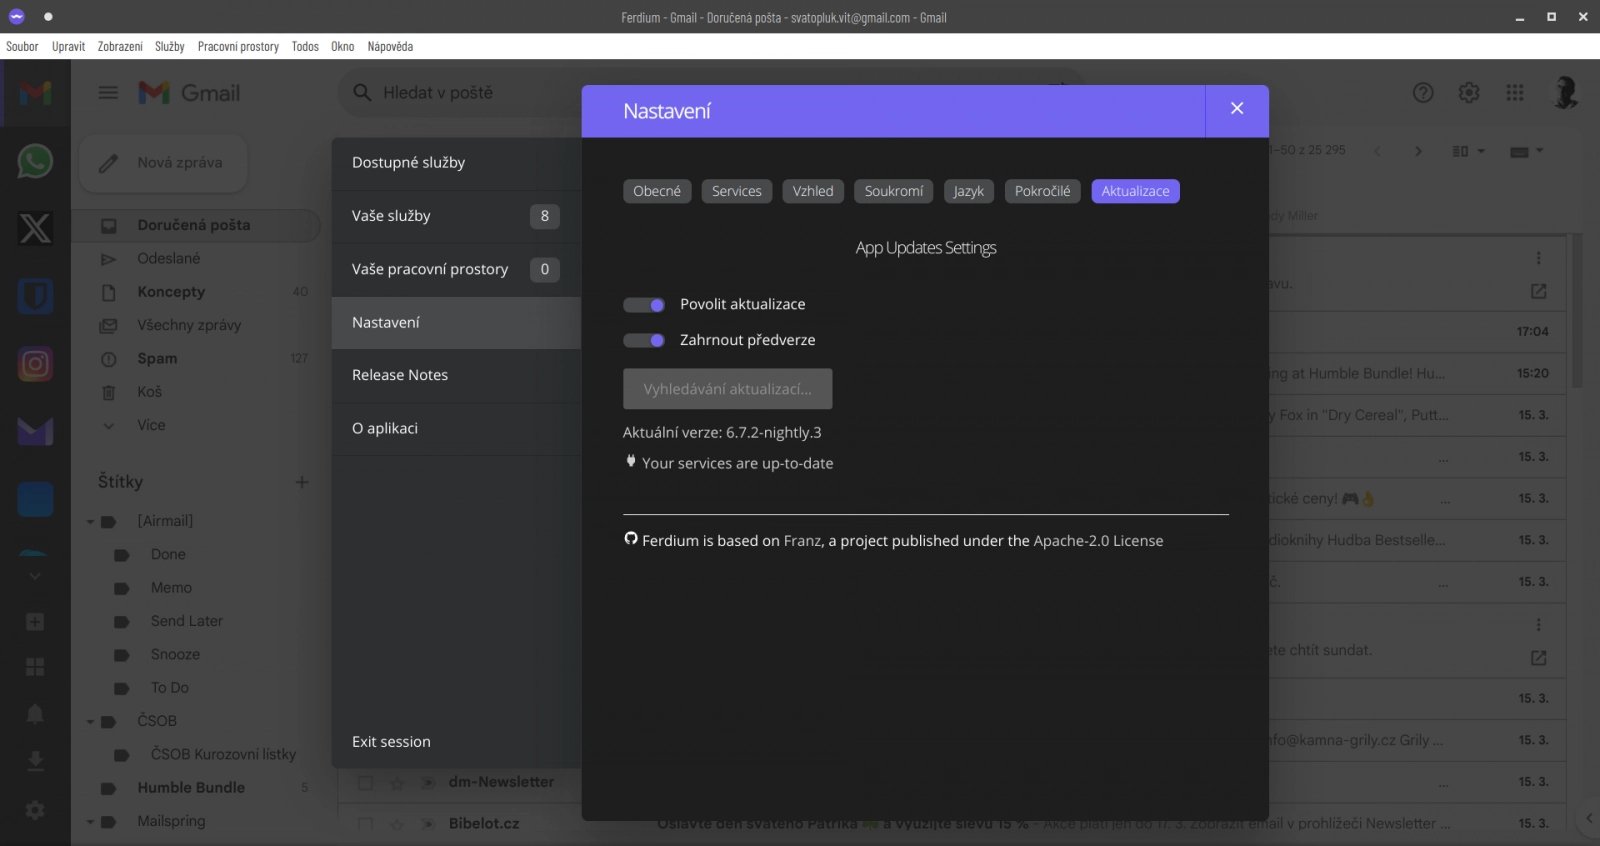Close the Nastavení settings dialog
This screenshot has width=1600, height=846.
coord(1237,110)
